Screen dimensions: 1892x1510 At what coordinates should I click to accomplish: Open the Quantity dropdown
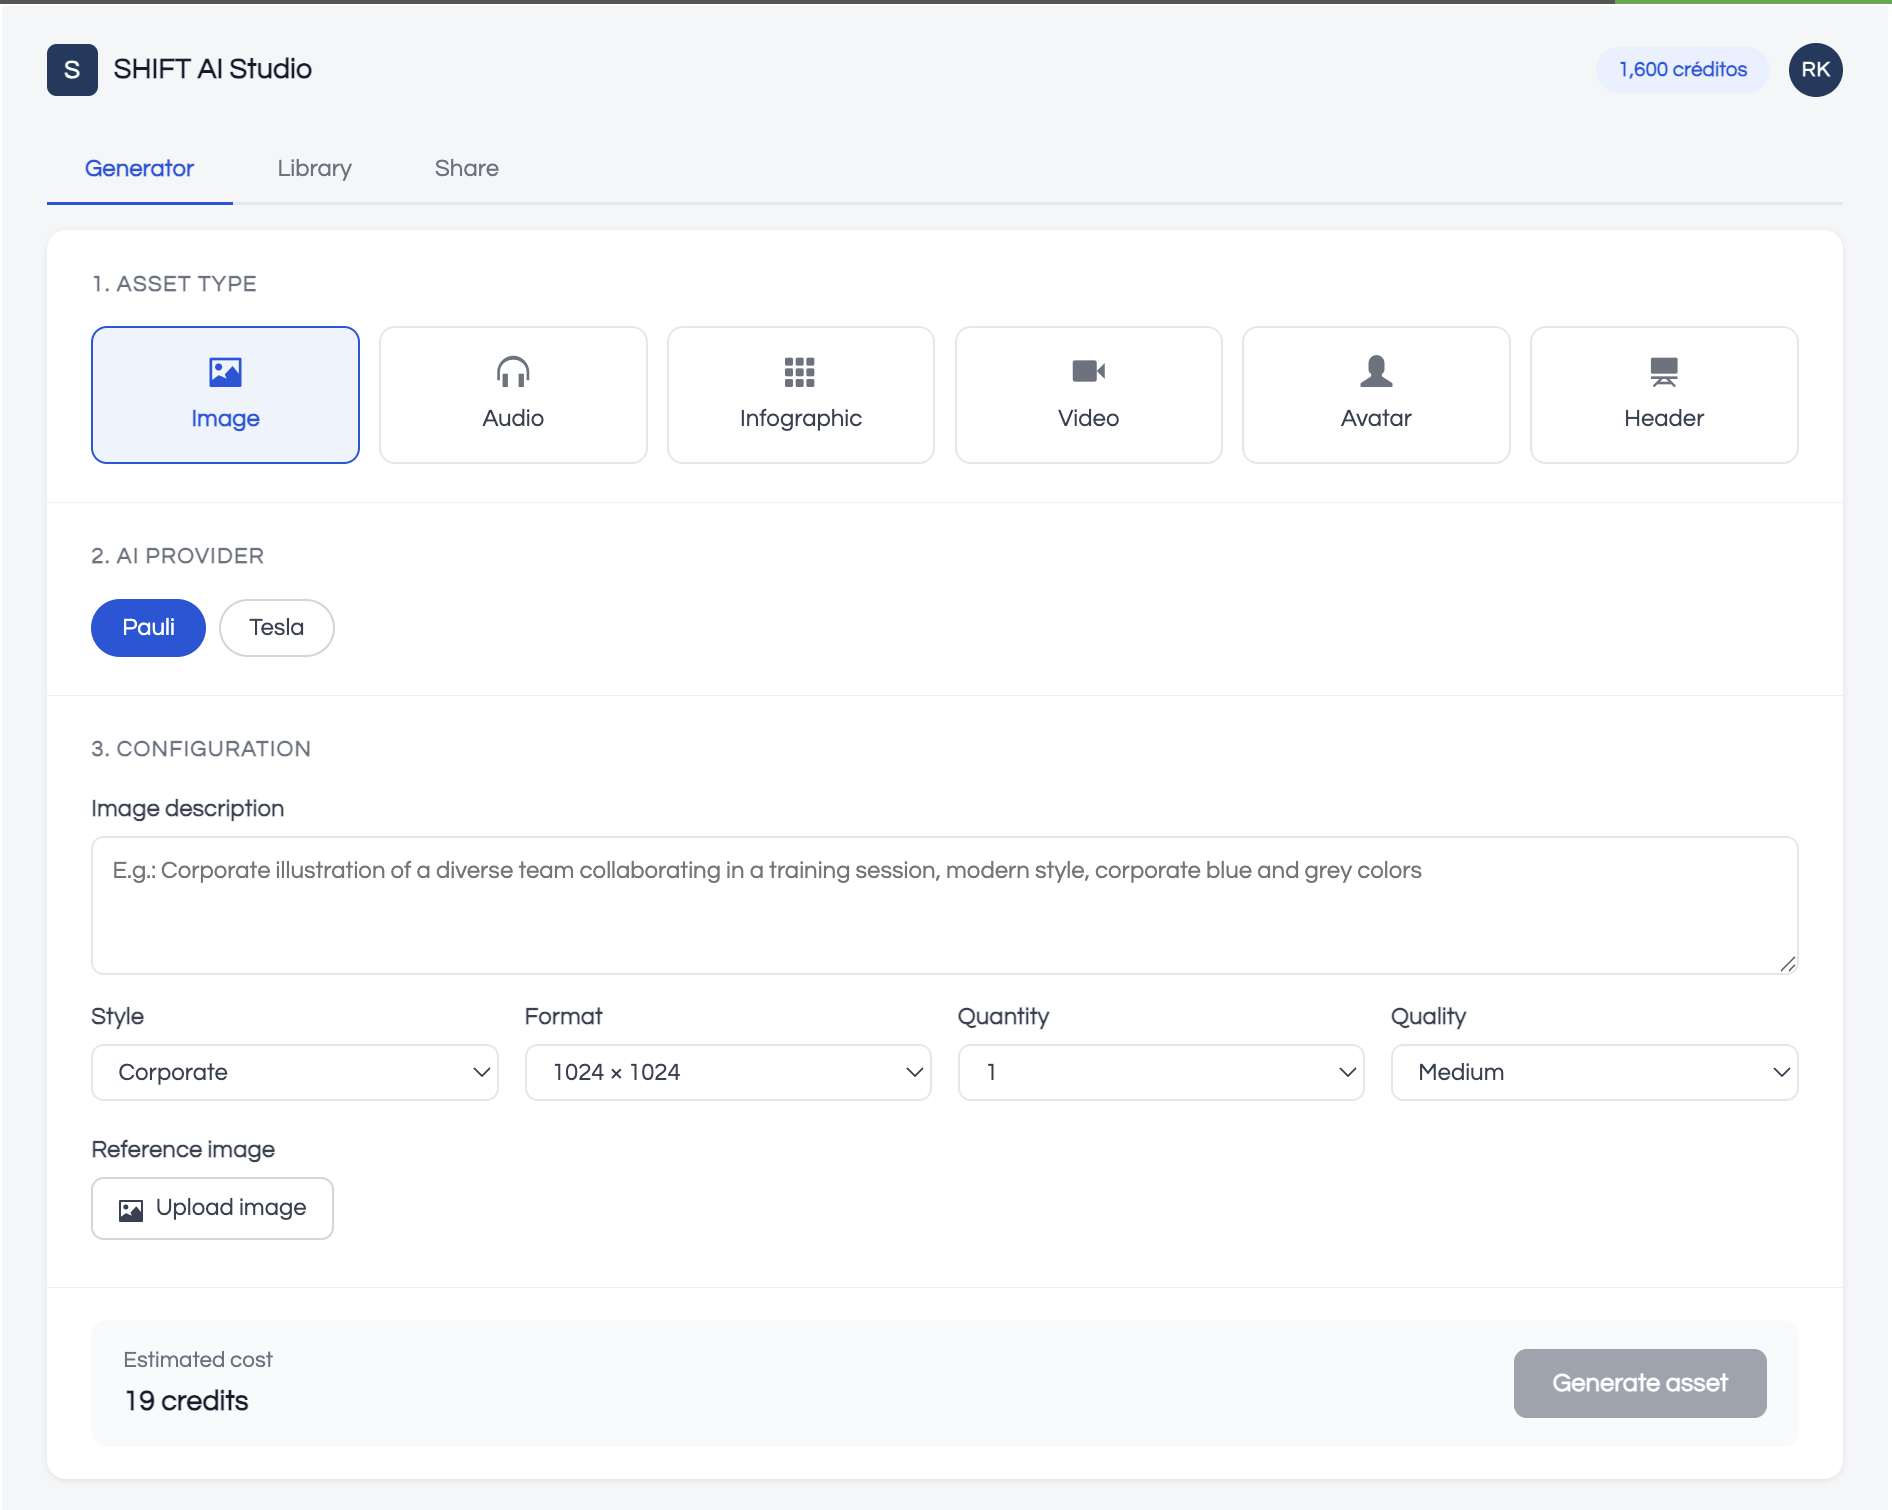click(x=1161, y=1072)
